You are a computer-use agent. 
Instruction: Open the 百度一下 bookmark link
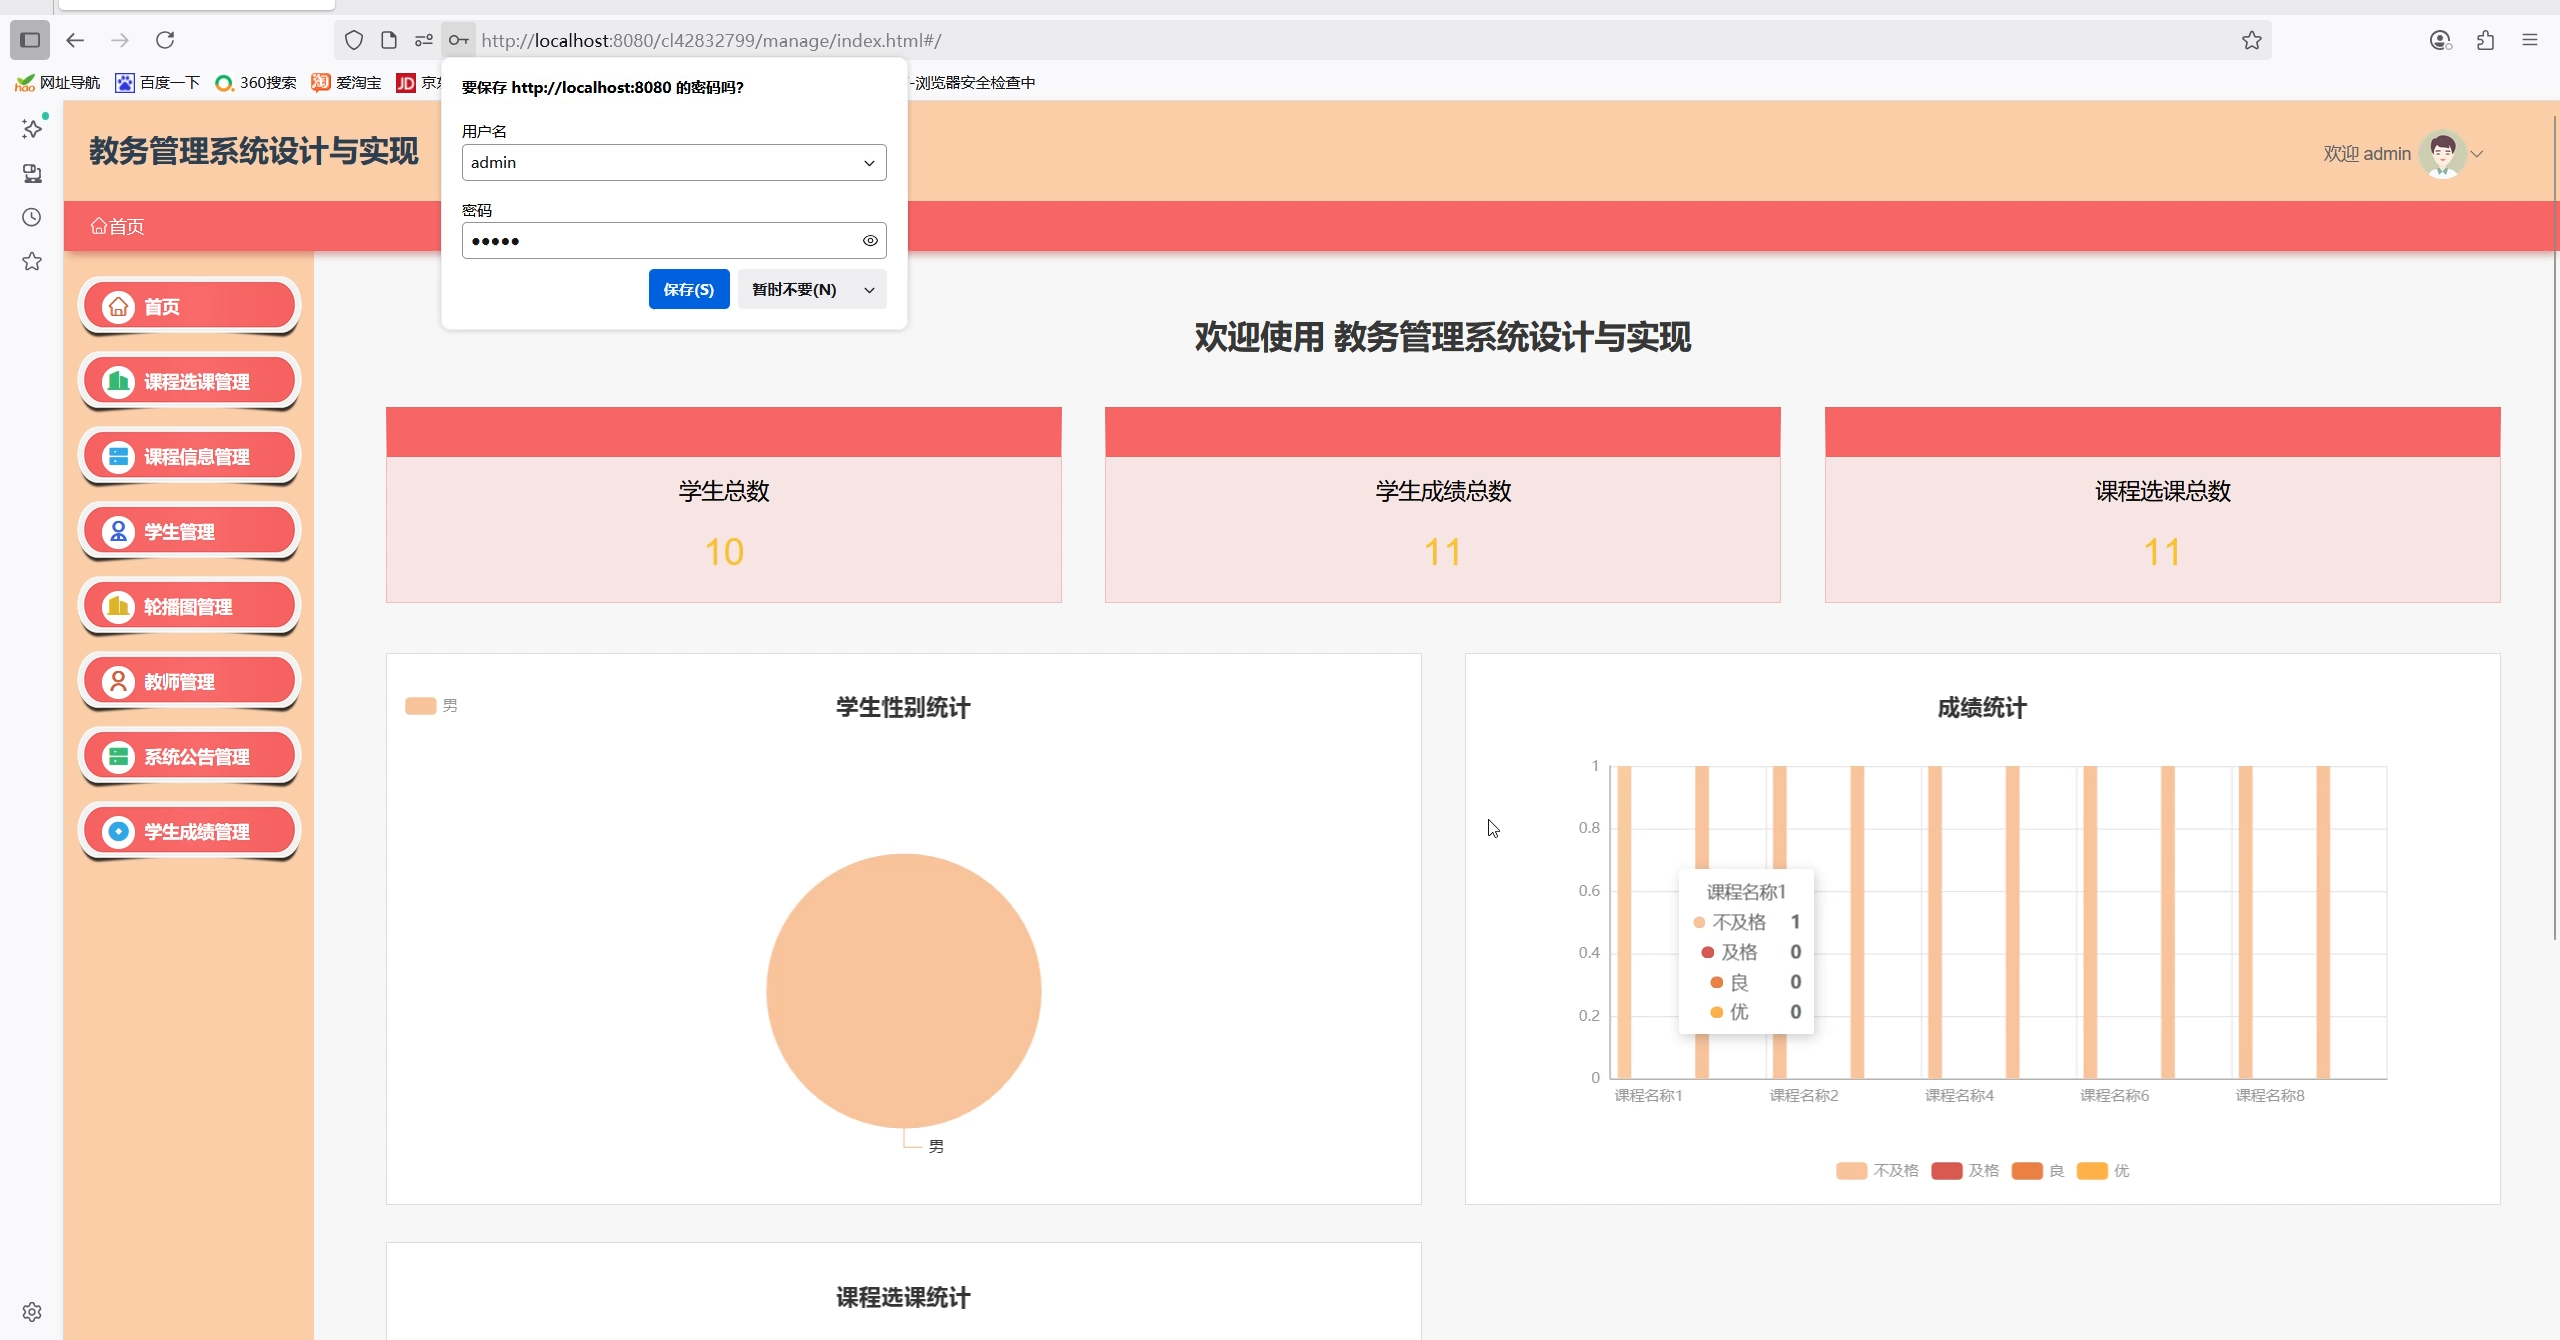(157, 82)
